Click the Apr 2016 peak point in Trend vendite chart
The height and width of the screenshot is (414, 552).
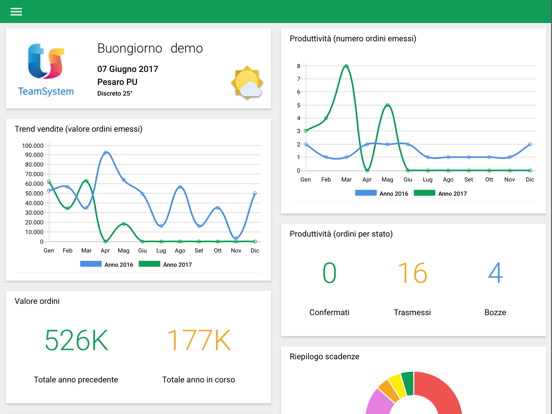105,153
